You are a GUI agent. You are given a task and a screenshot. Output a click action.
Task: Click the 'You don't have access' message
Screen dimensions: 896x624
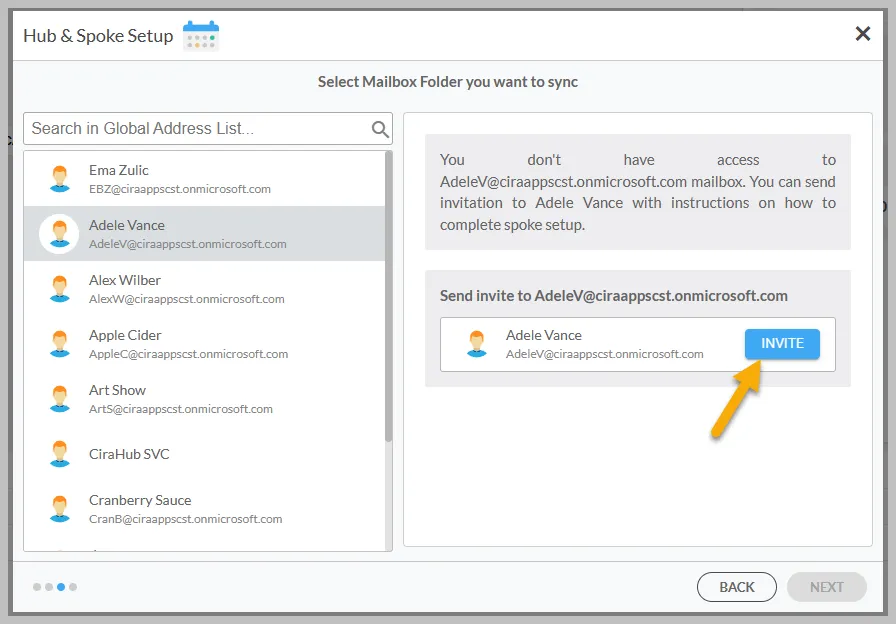click(638, 192)
